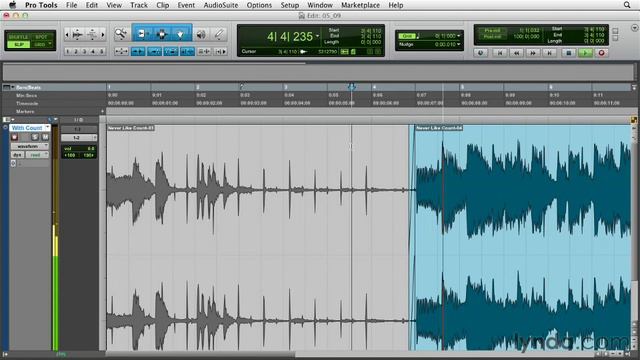The width and height of the screenshot is (640, 360).
Task: Click the Fast Forward transport button
Action: (x=533, y=53)
